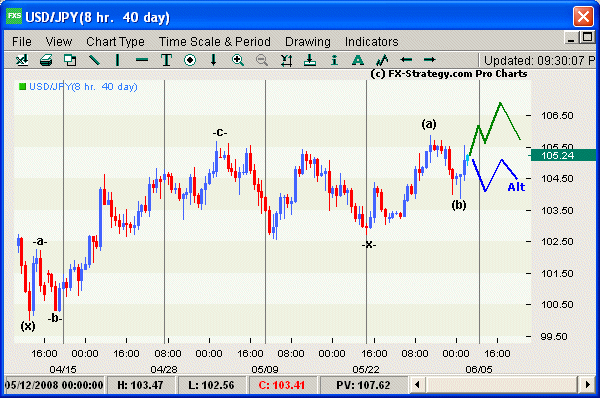Click the horizontal scrollbar track
Screen dimensions: 600x398
click(502, 384)
